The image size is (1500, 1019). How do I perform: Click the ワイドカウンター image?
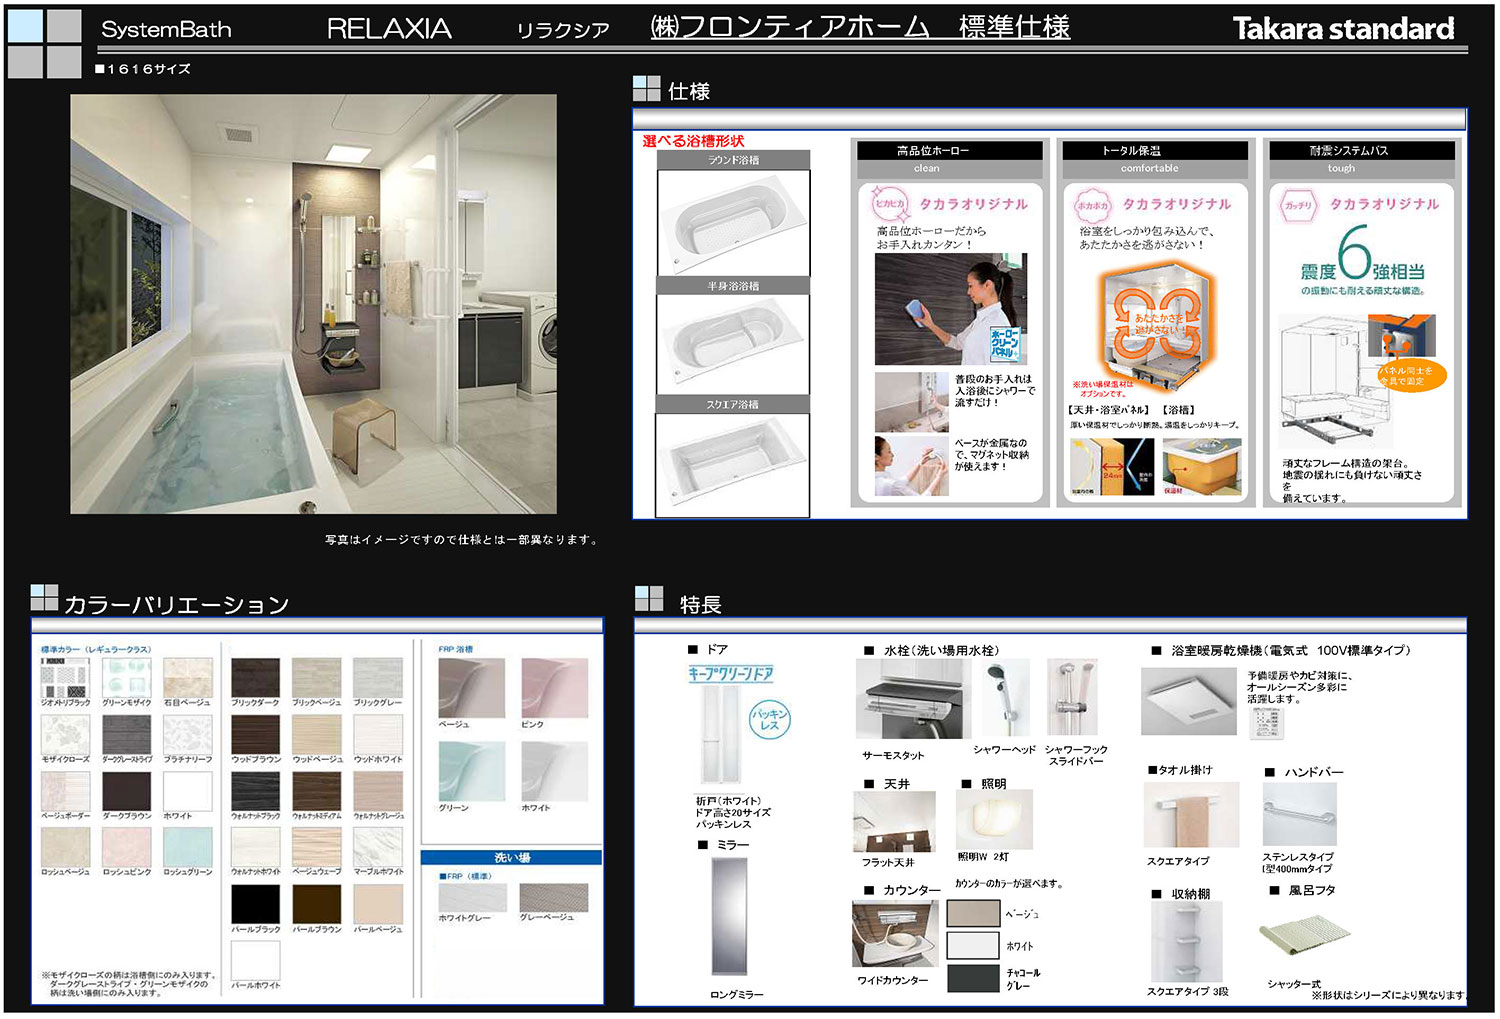(895, 934)
